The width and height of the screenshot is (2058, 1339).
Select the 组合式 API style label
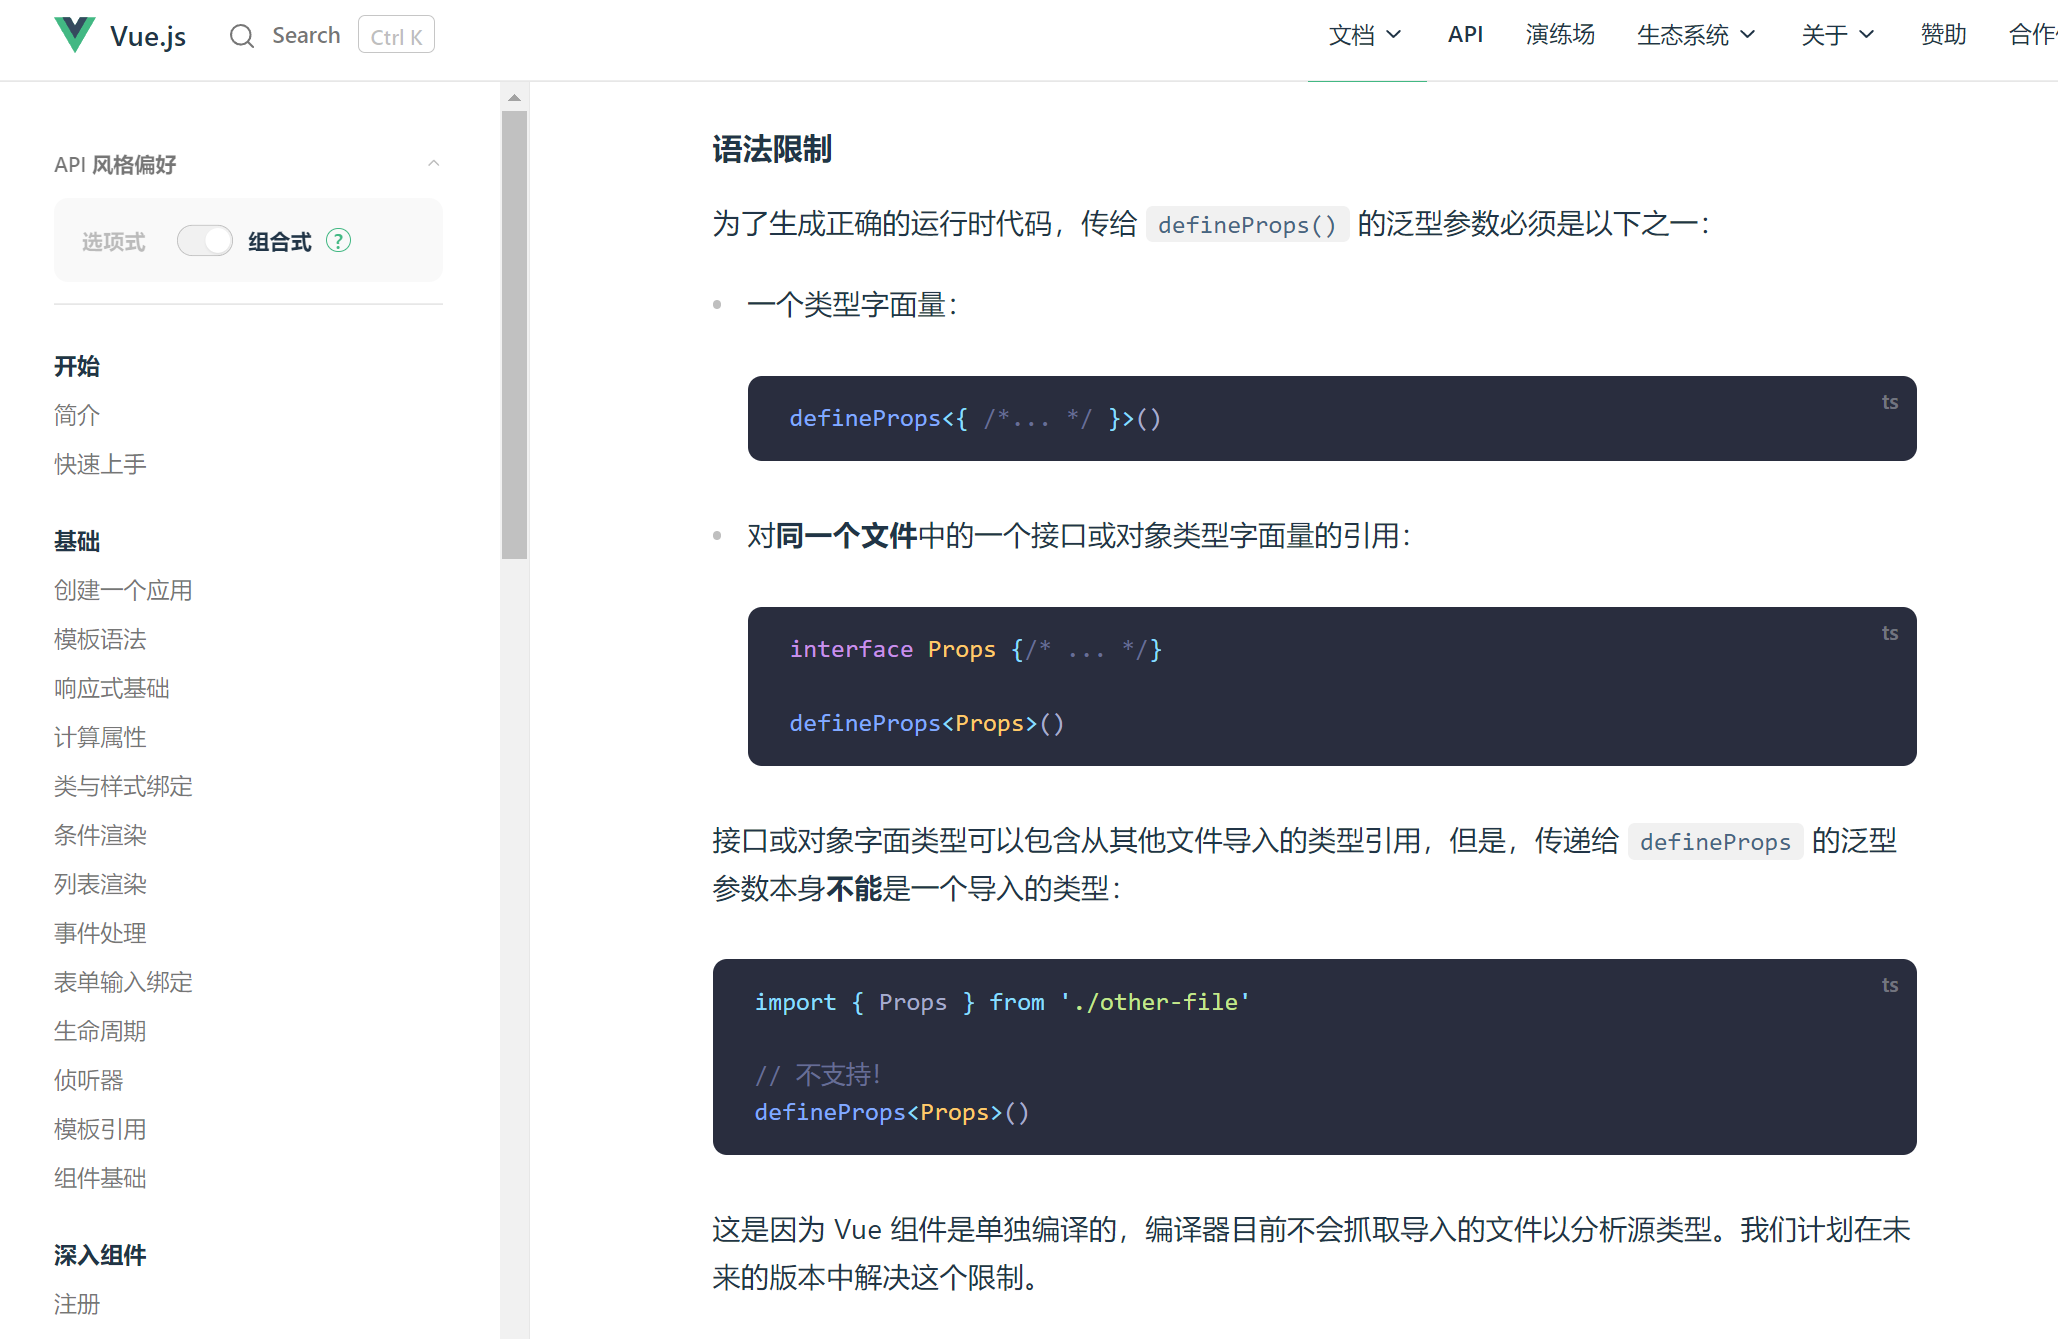pyautogui.click(x=280, y=242)
